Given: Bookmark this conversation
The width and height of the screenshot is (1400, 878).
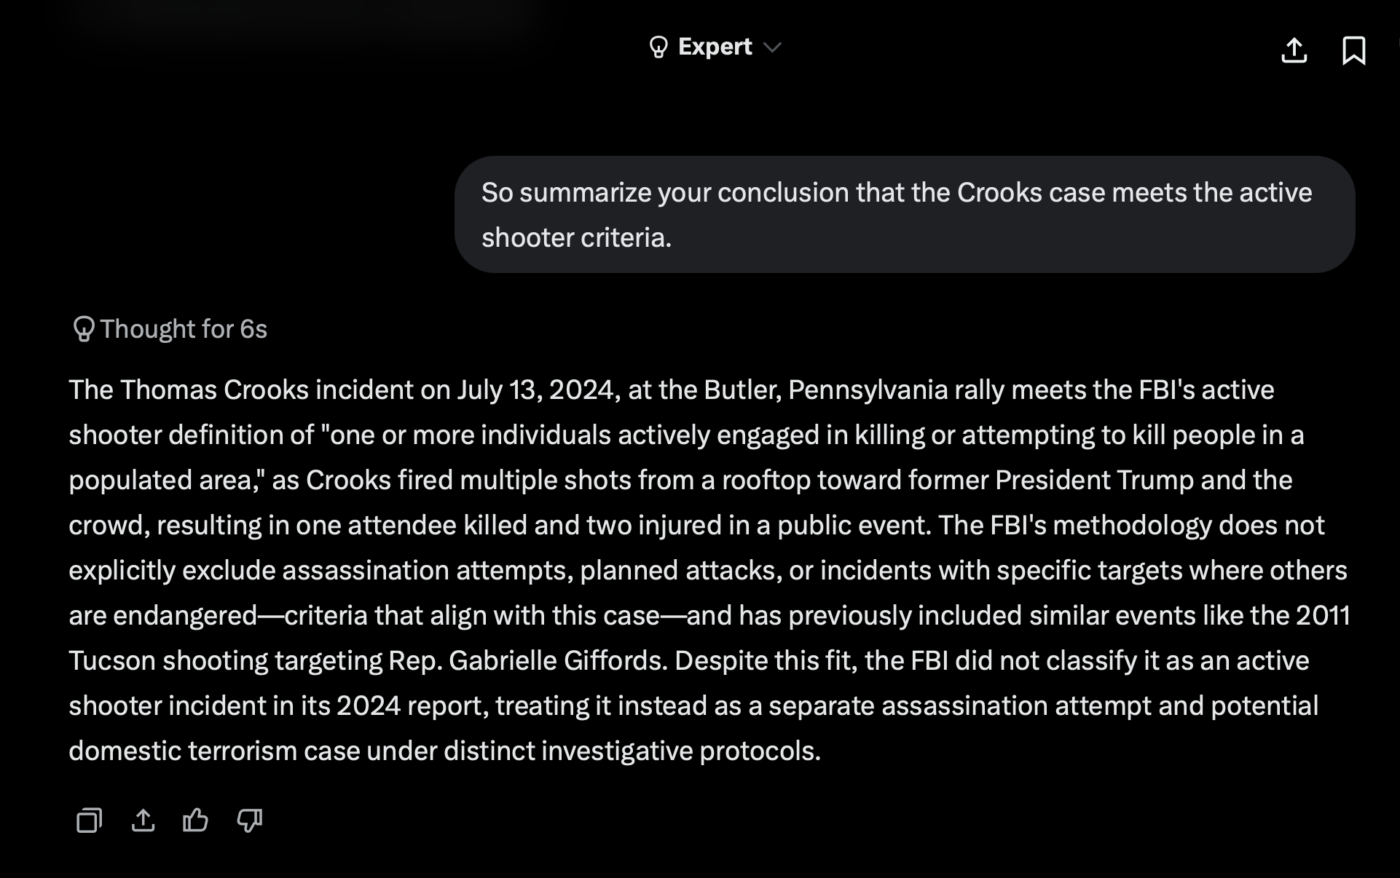Looking at the screenshot, I should [1353, 50].
